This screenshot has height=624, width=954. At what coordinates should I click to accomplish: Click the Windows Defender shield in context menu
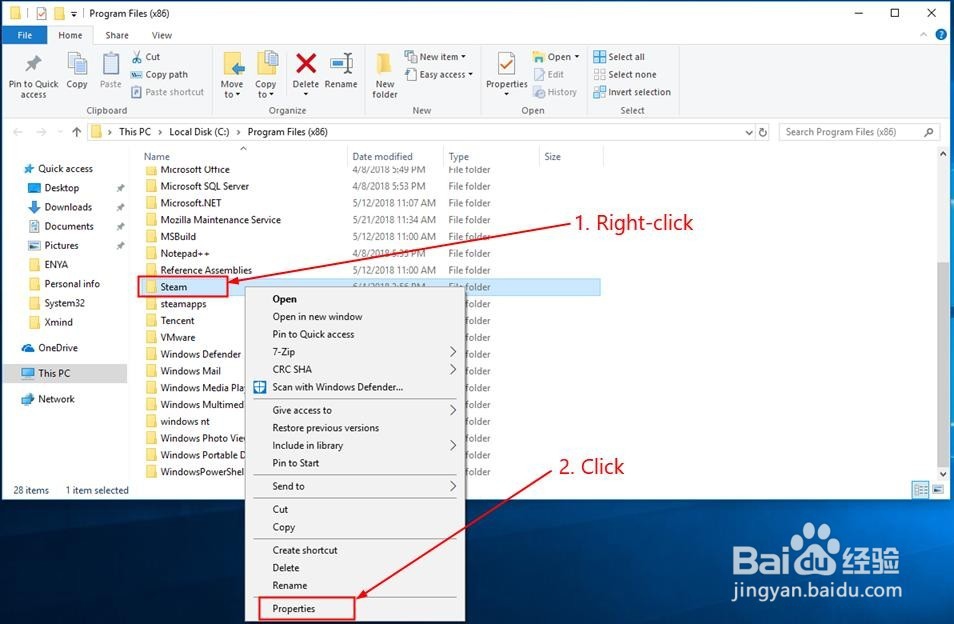[260, 387]
